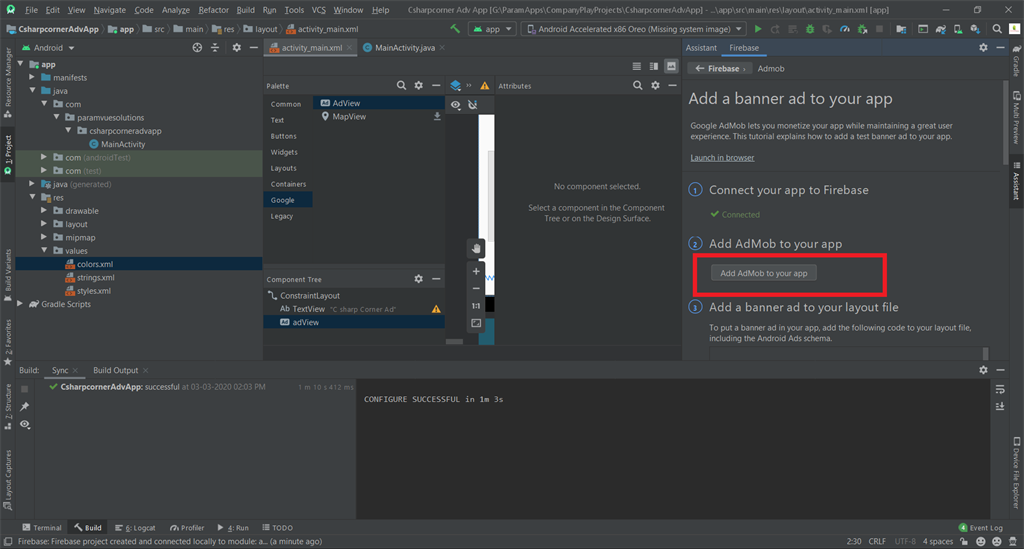
Task: Open Attributes panel settings gear
Action: 655,86
